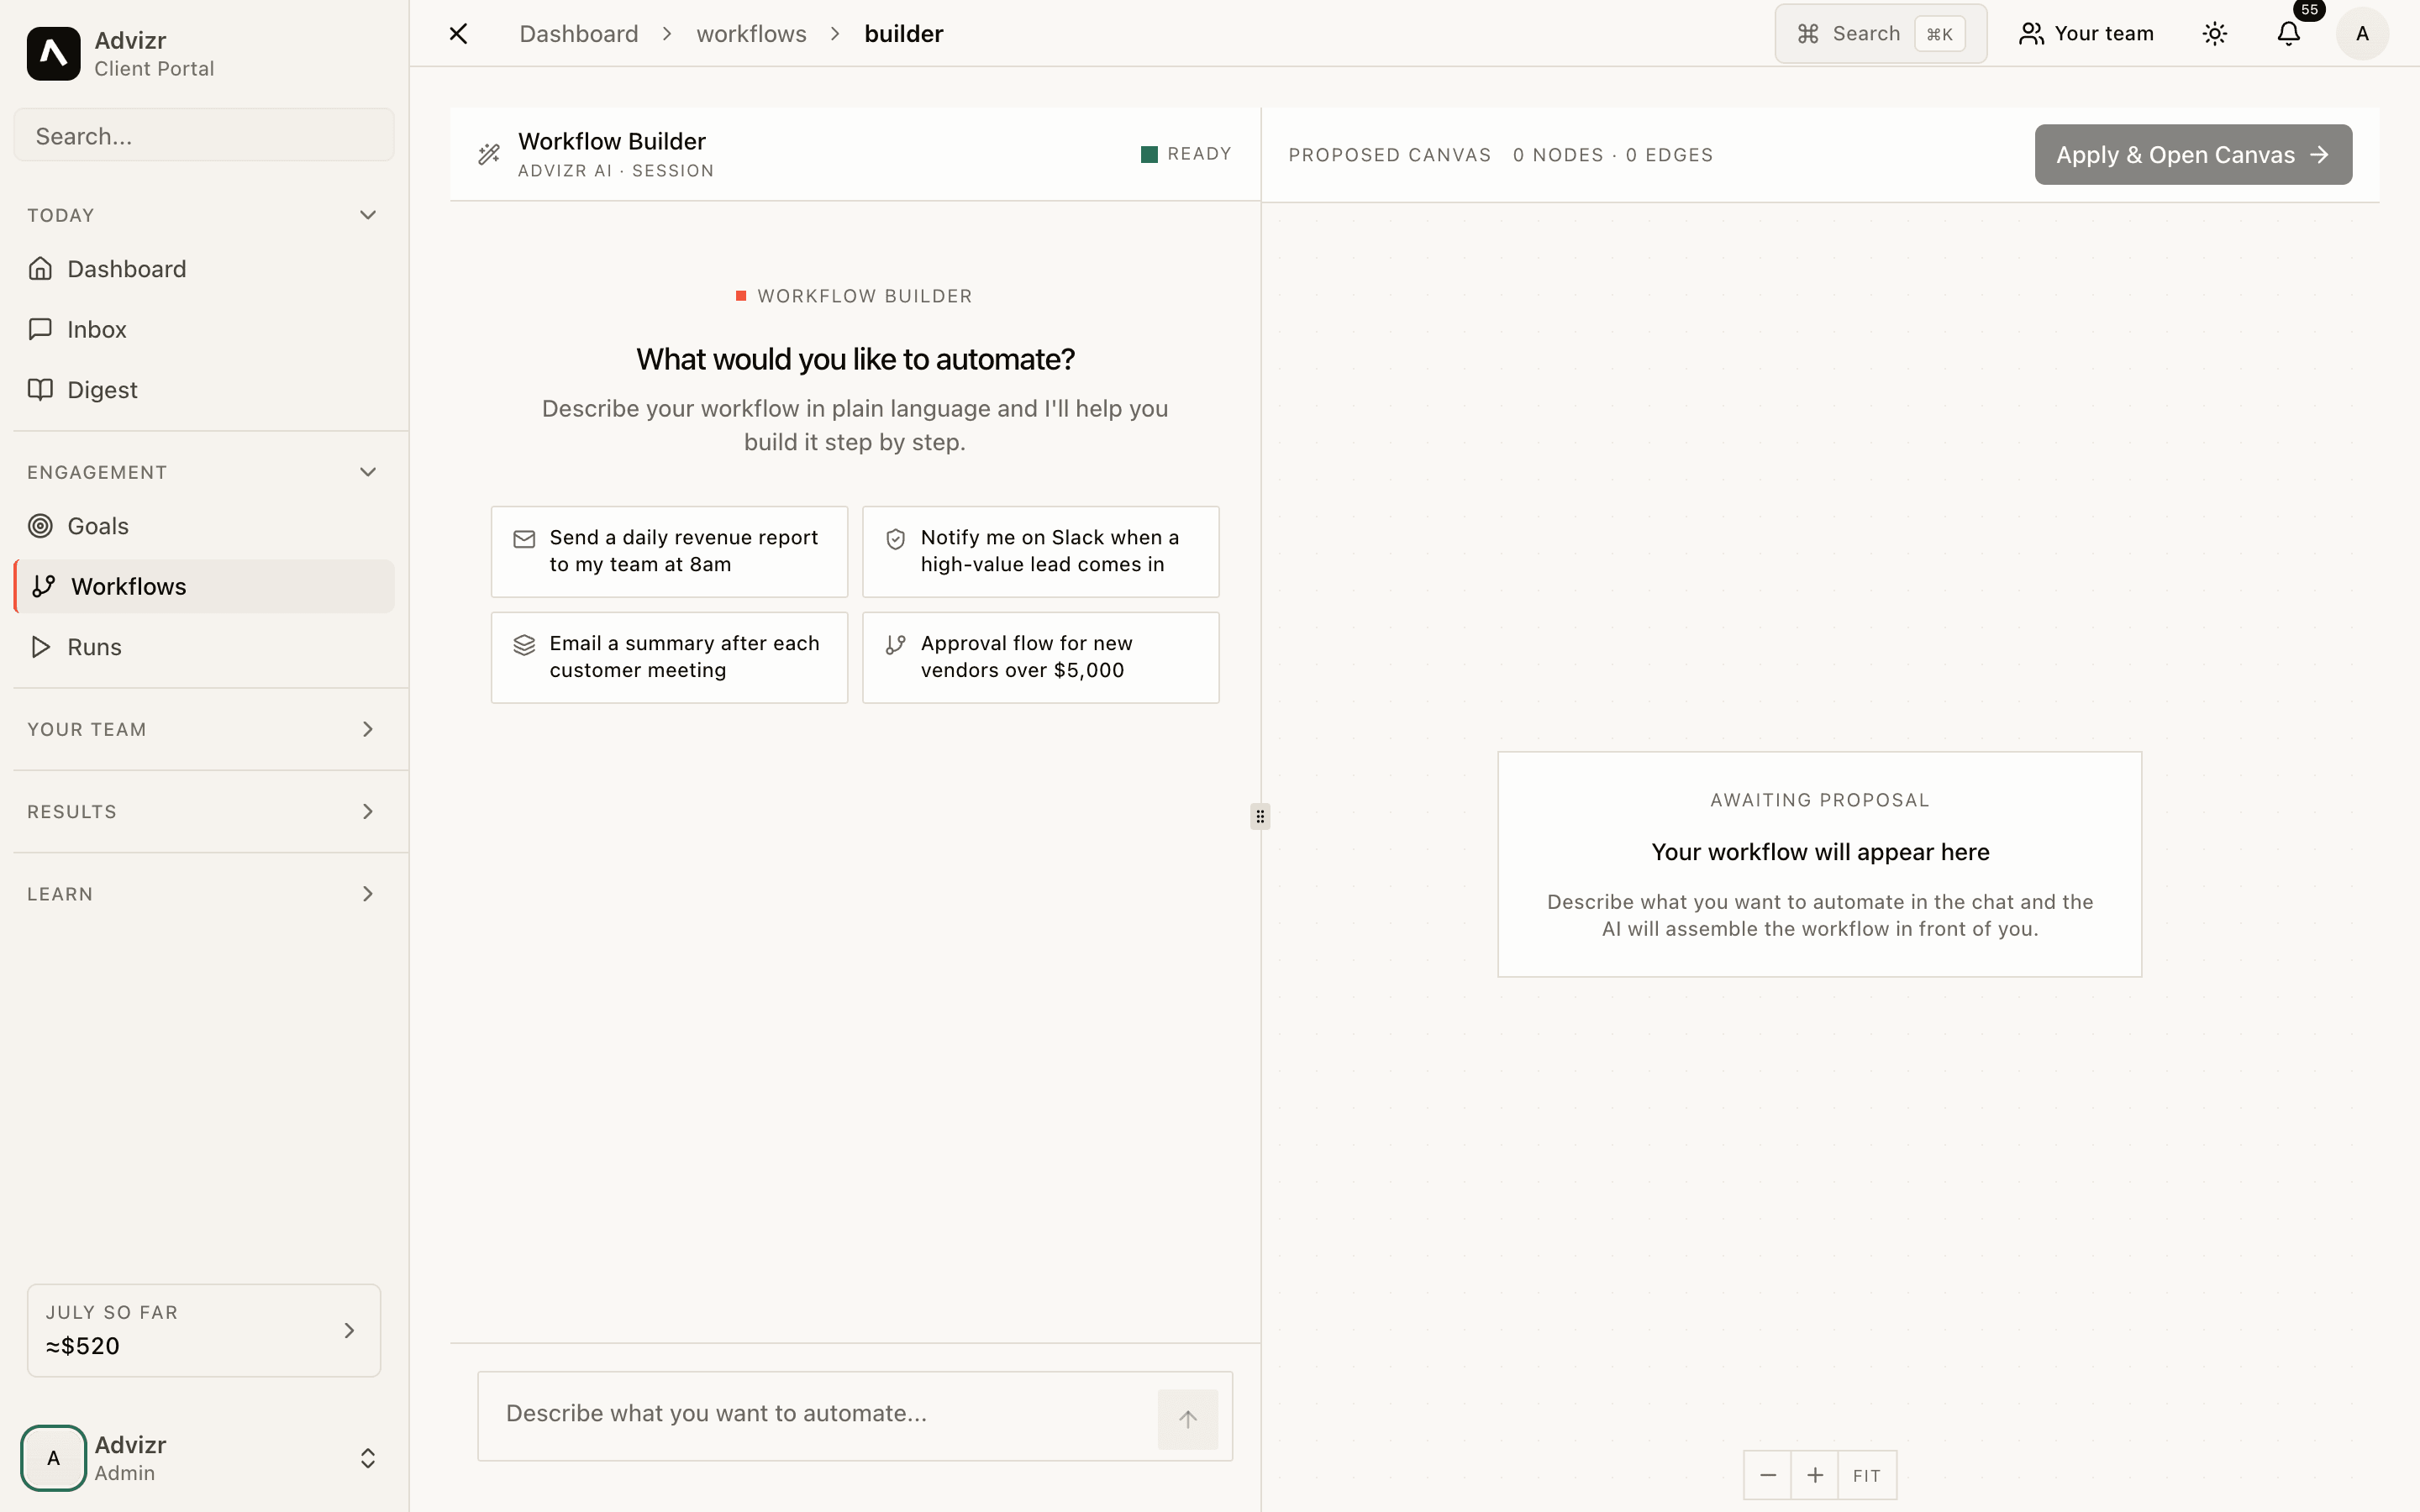Click the Runs play icon
The image size is (2420, 1512).
(40, 647)
